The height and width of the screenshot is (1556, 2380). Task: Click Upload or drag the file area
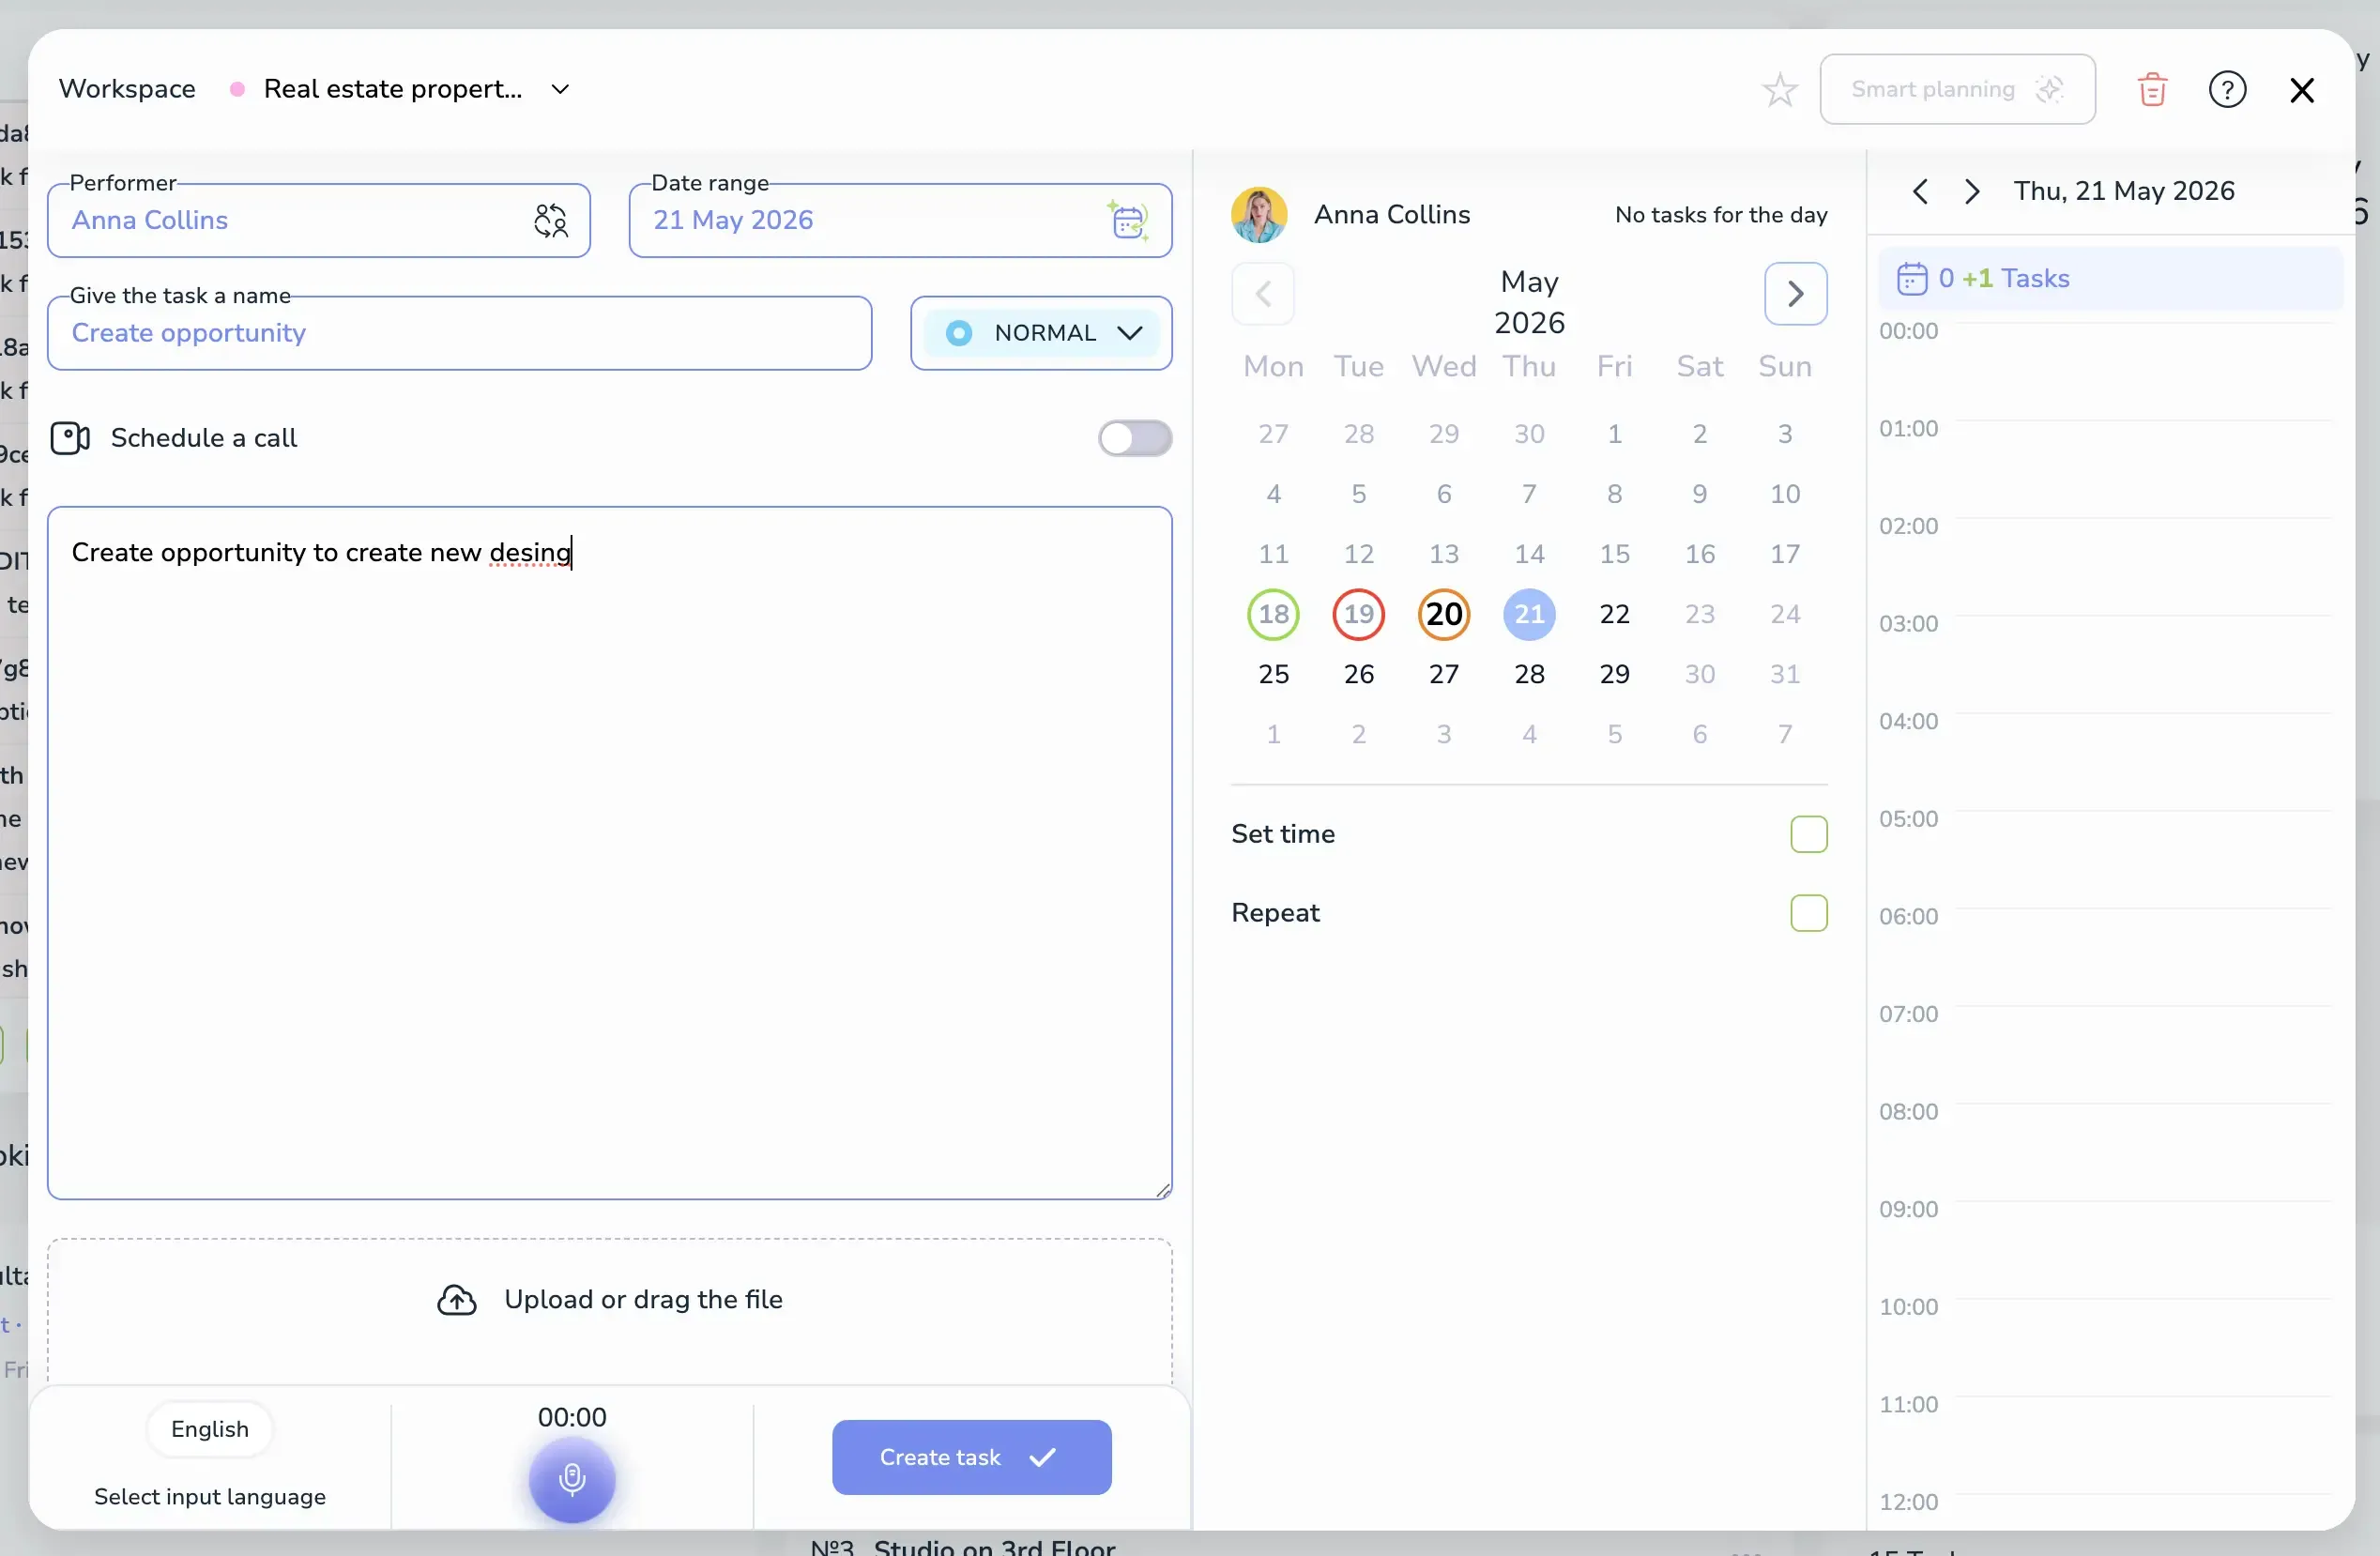(609, 1310)
